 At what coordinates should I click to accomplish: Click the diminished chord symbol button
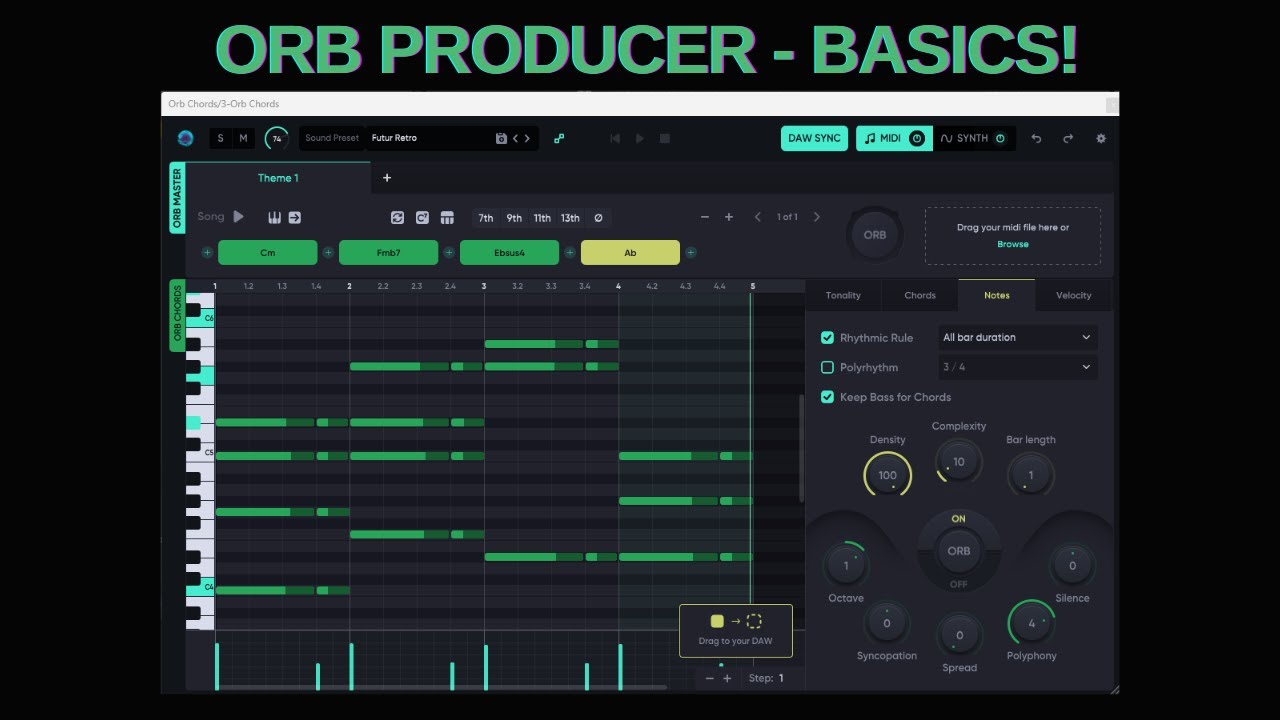pos(598,217)
